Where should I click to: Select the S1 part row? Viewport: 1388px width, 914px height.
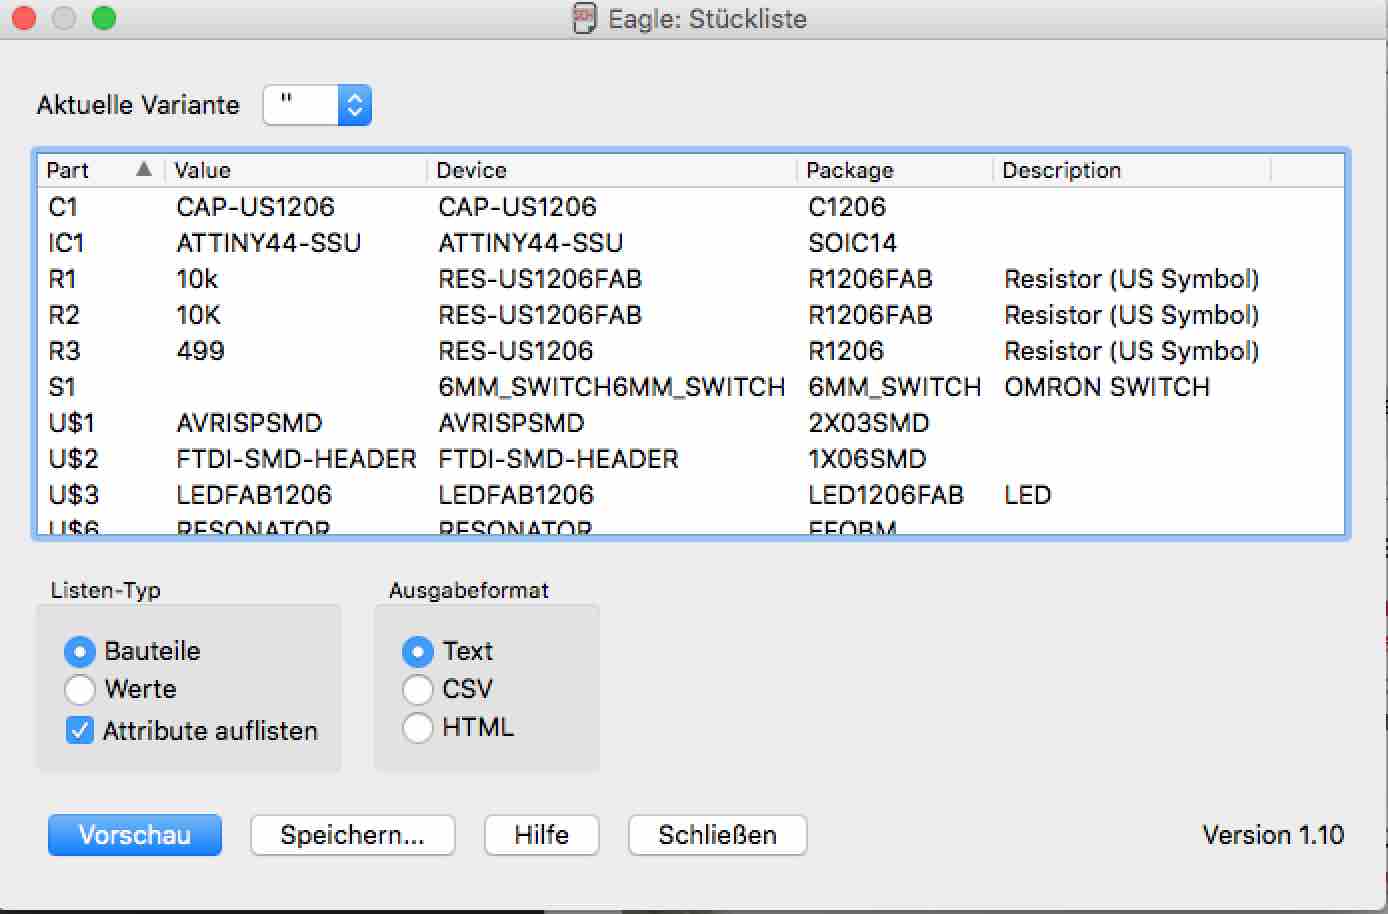click(x=691, y=387)
